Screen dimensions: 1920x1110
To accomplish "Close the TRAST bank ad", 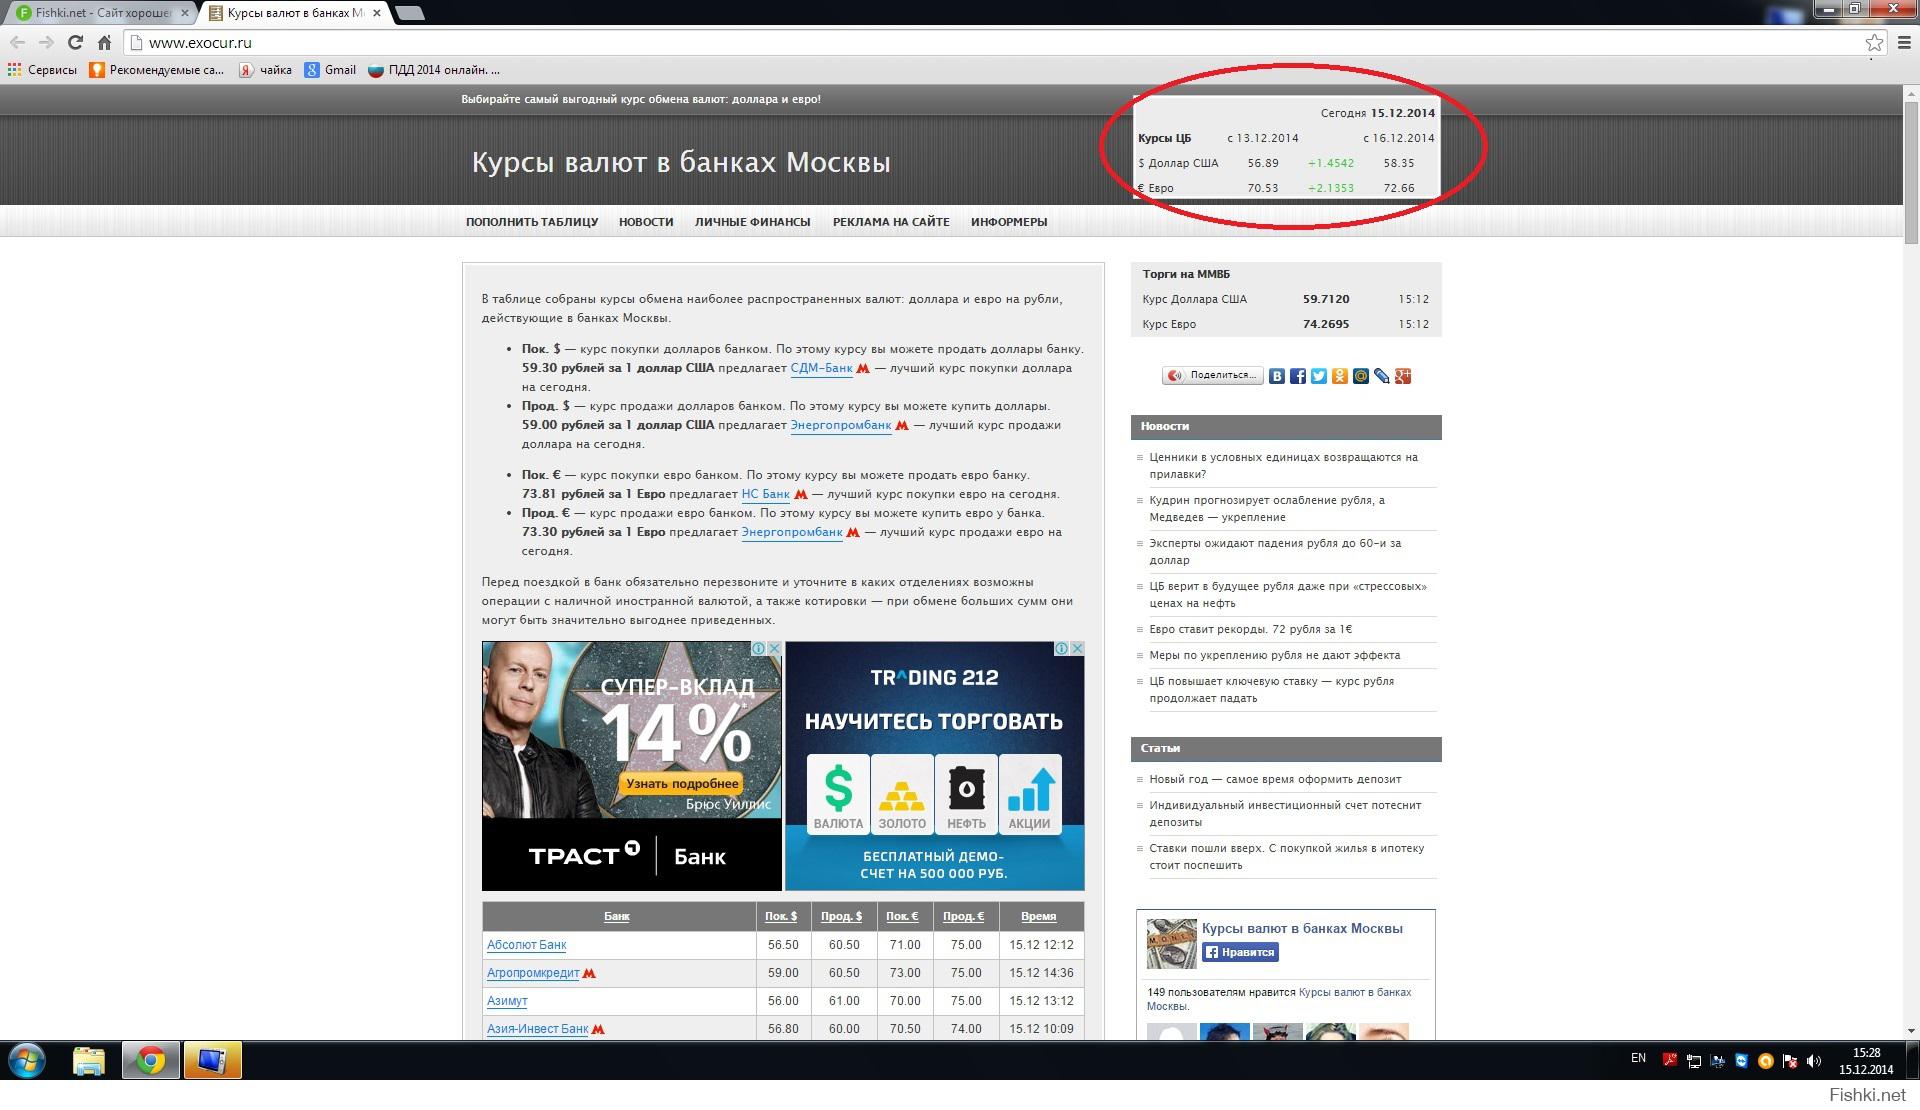I will point(773,648).
